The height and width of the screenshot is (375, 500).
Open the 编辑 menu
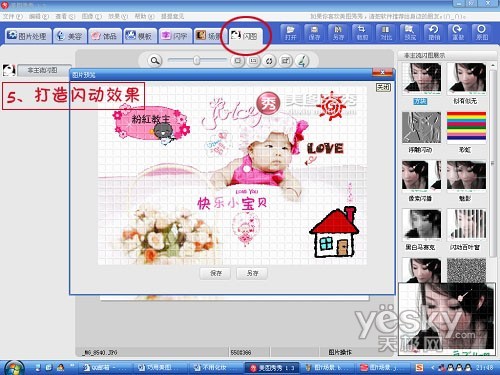pyautogui.click(x=39, y=16)
